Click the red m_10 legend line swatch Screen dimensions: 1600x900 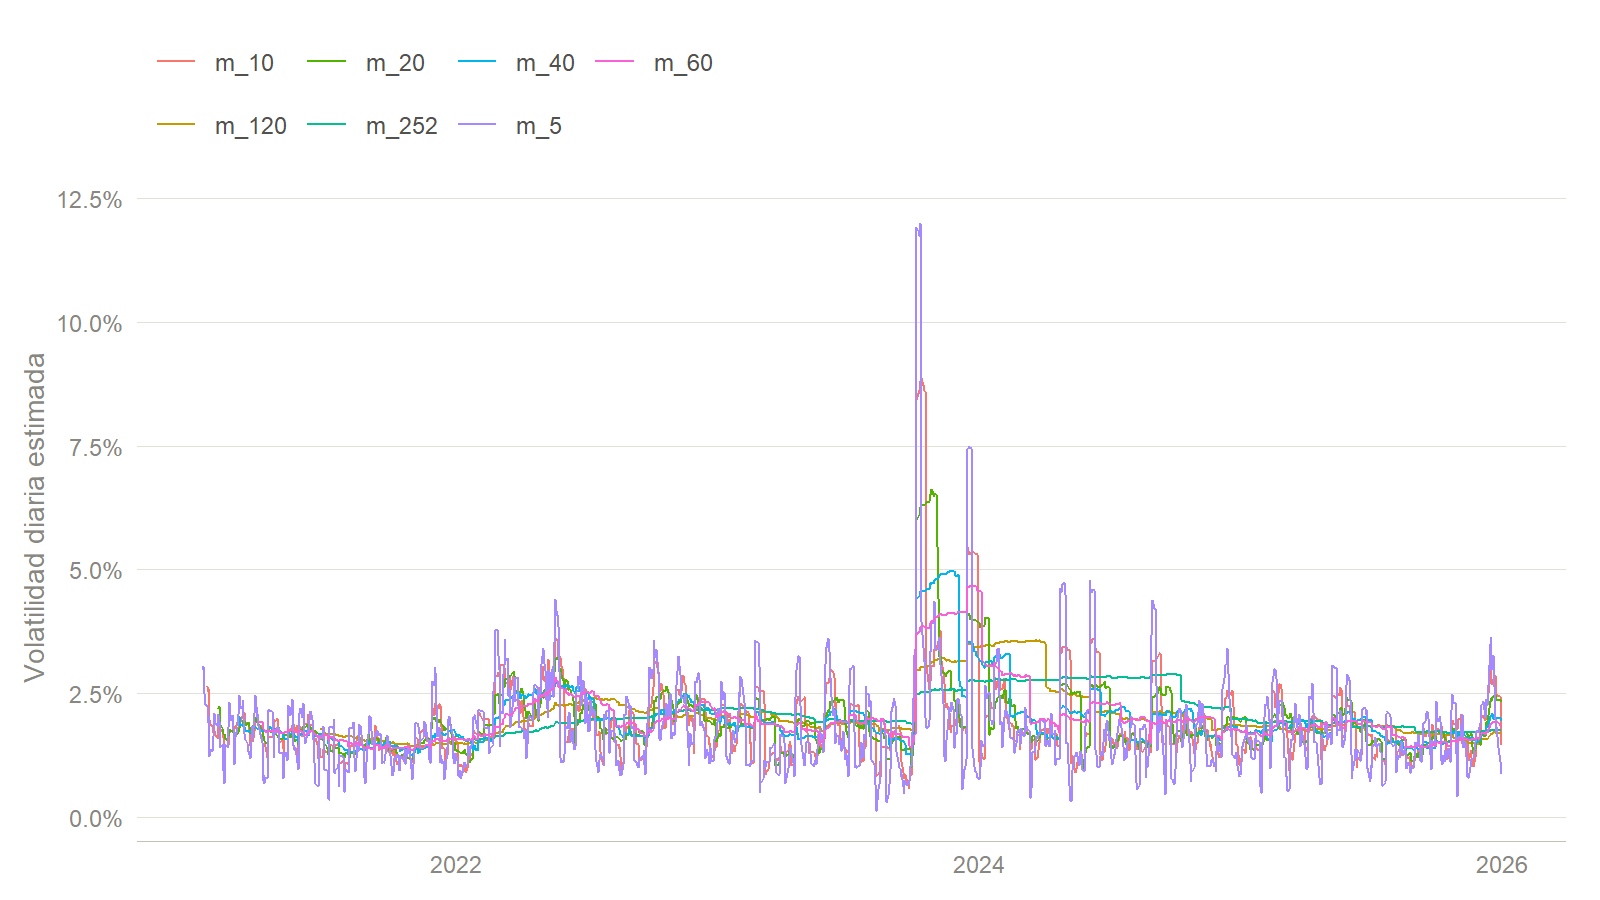point(176,62)
